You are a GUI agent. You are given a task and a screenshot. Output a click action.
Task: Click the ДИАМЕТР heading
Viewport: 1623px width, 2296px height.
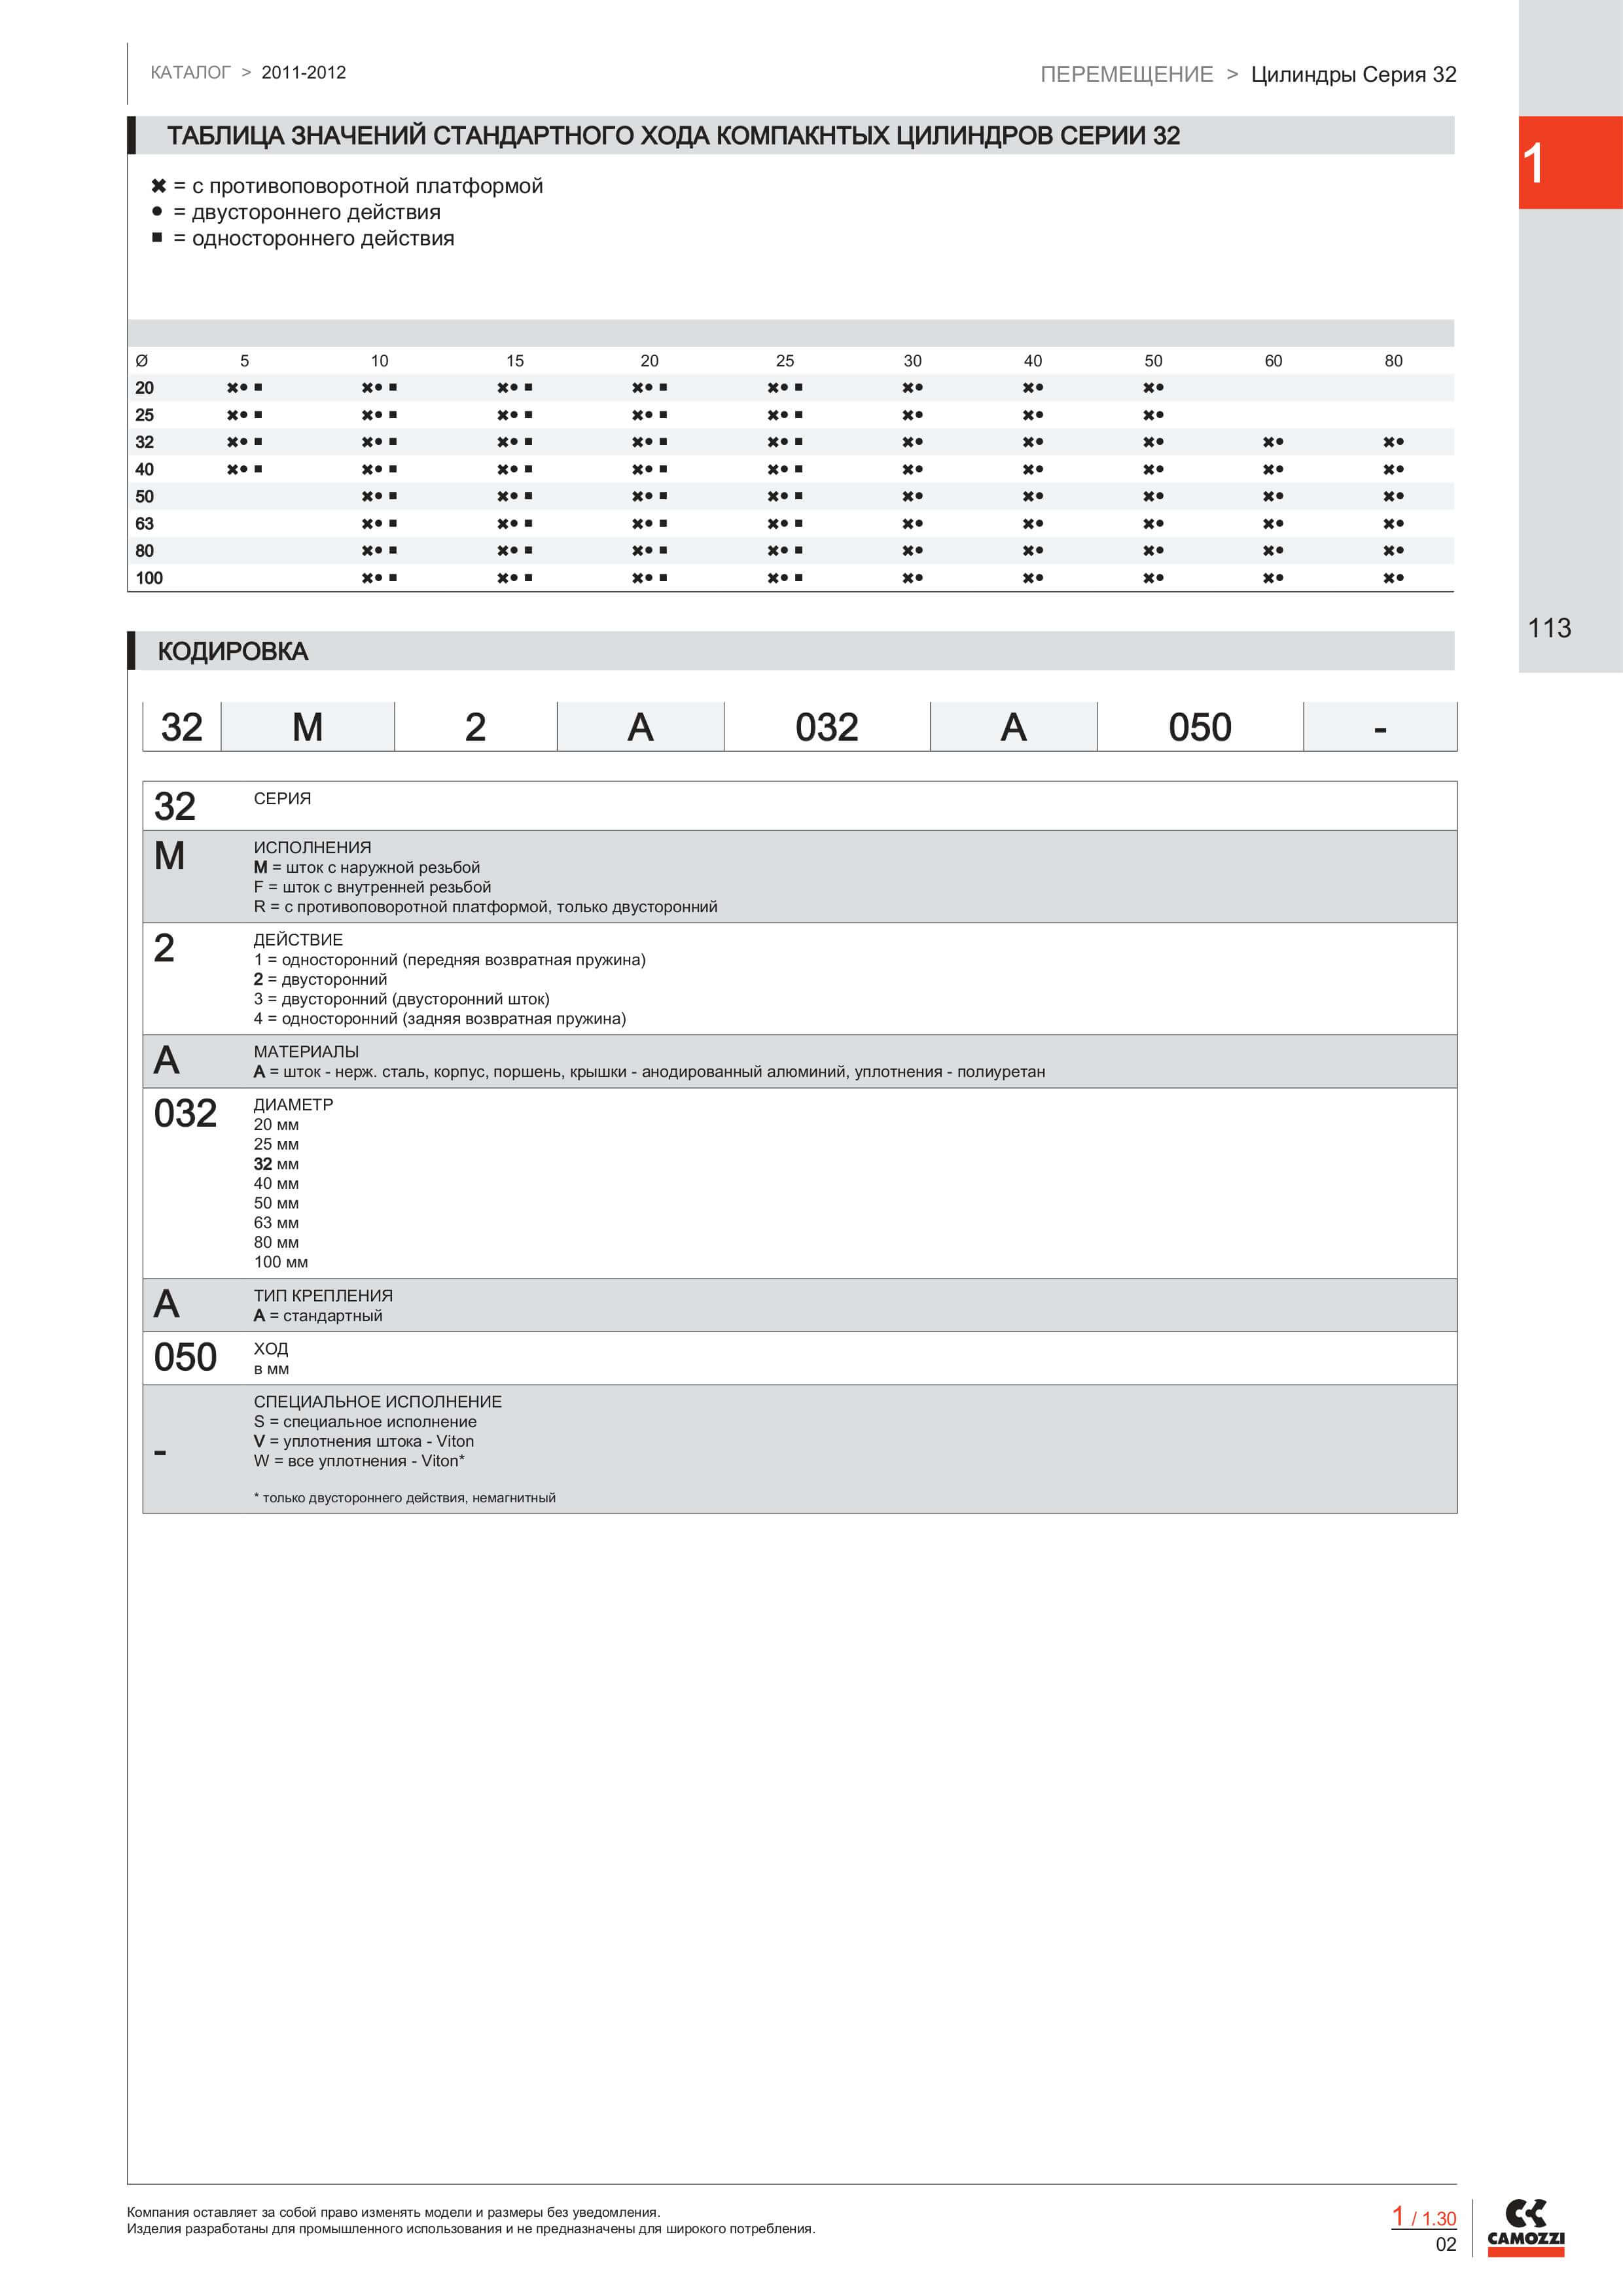[x=293, y=1105]
